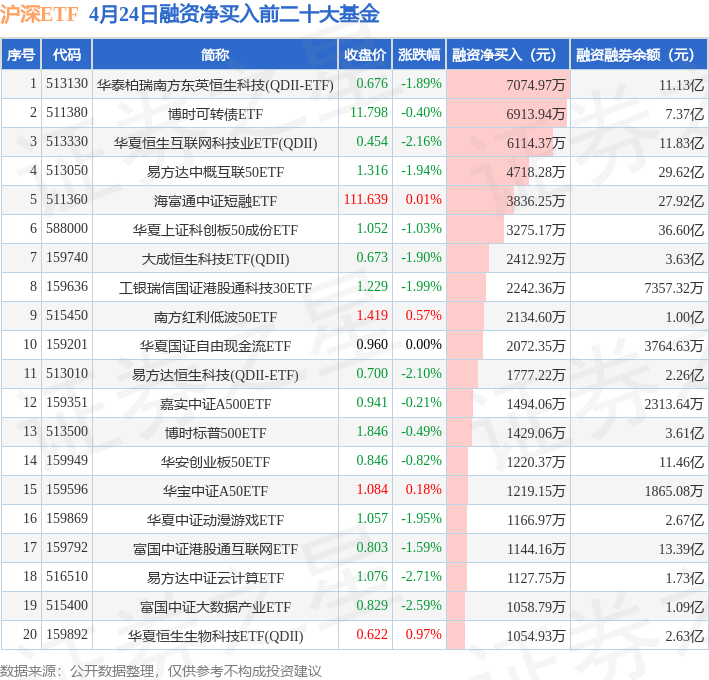Click balance value 2.63亿

click(x=684, y=636)
